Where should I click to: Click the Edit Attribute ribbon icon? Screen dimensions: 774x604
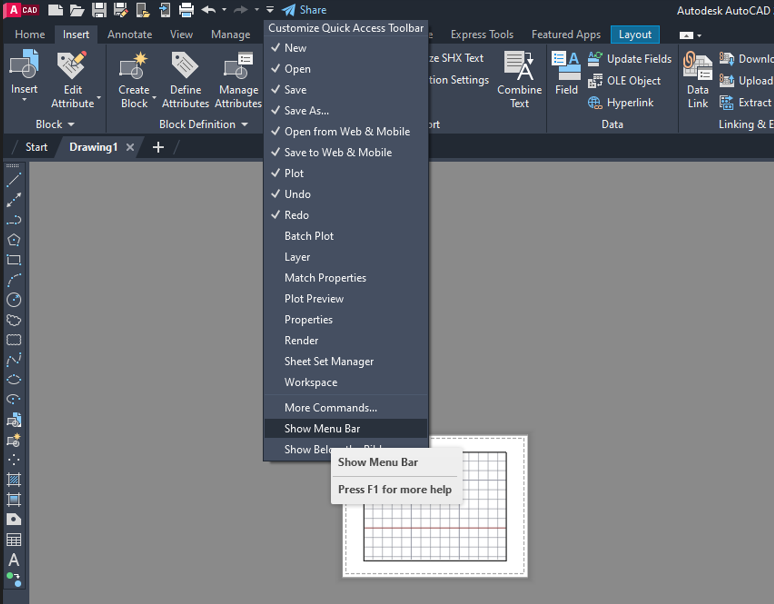click(72, 65)
